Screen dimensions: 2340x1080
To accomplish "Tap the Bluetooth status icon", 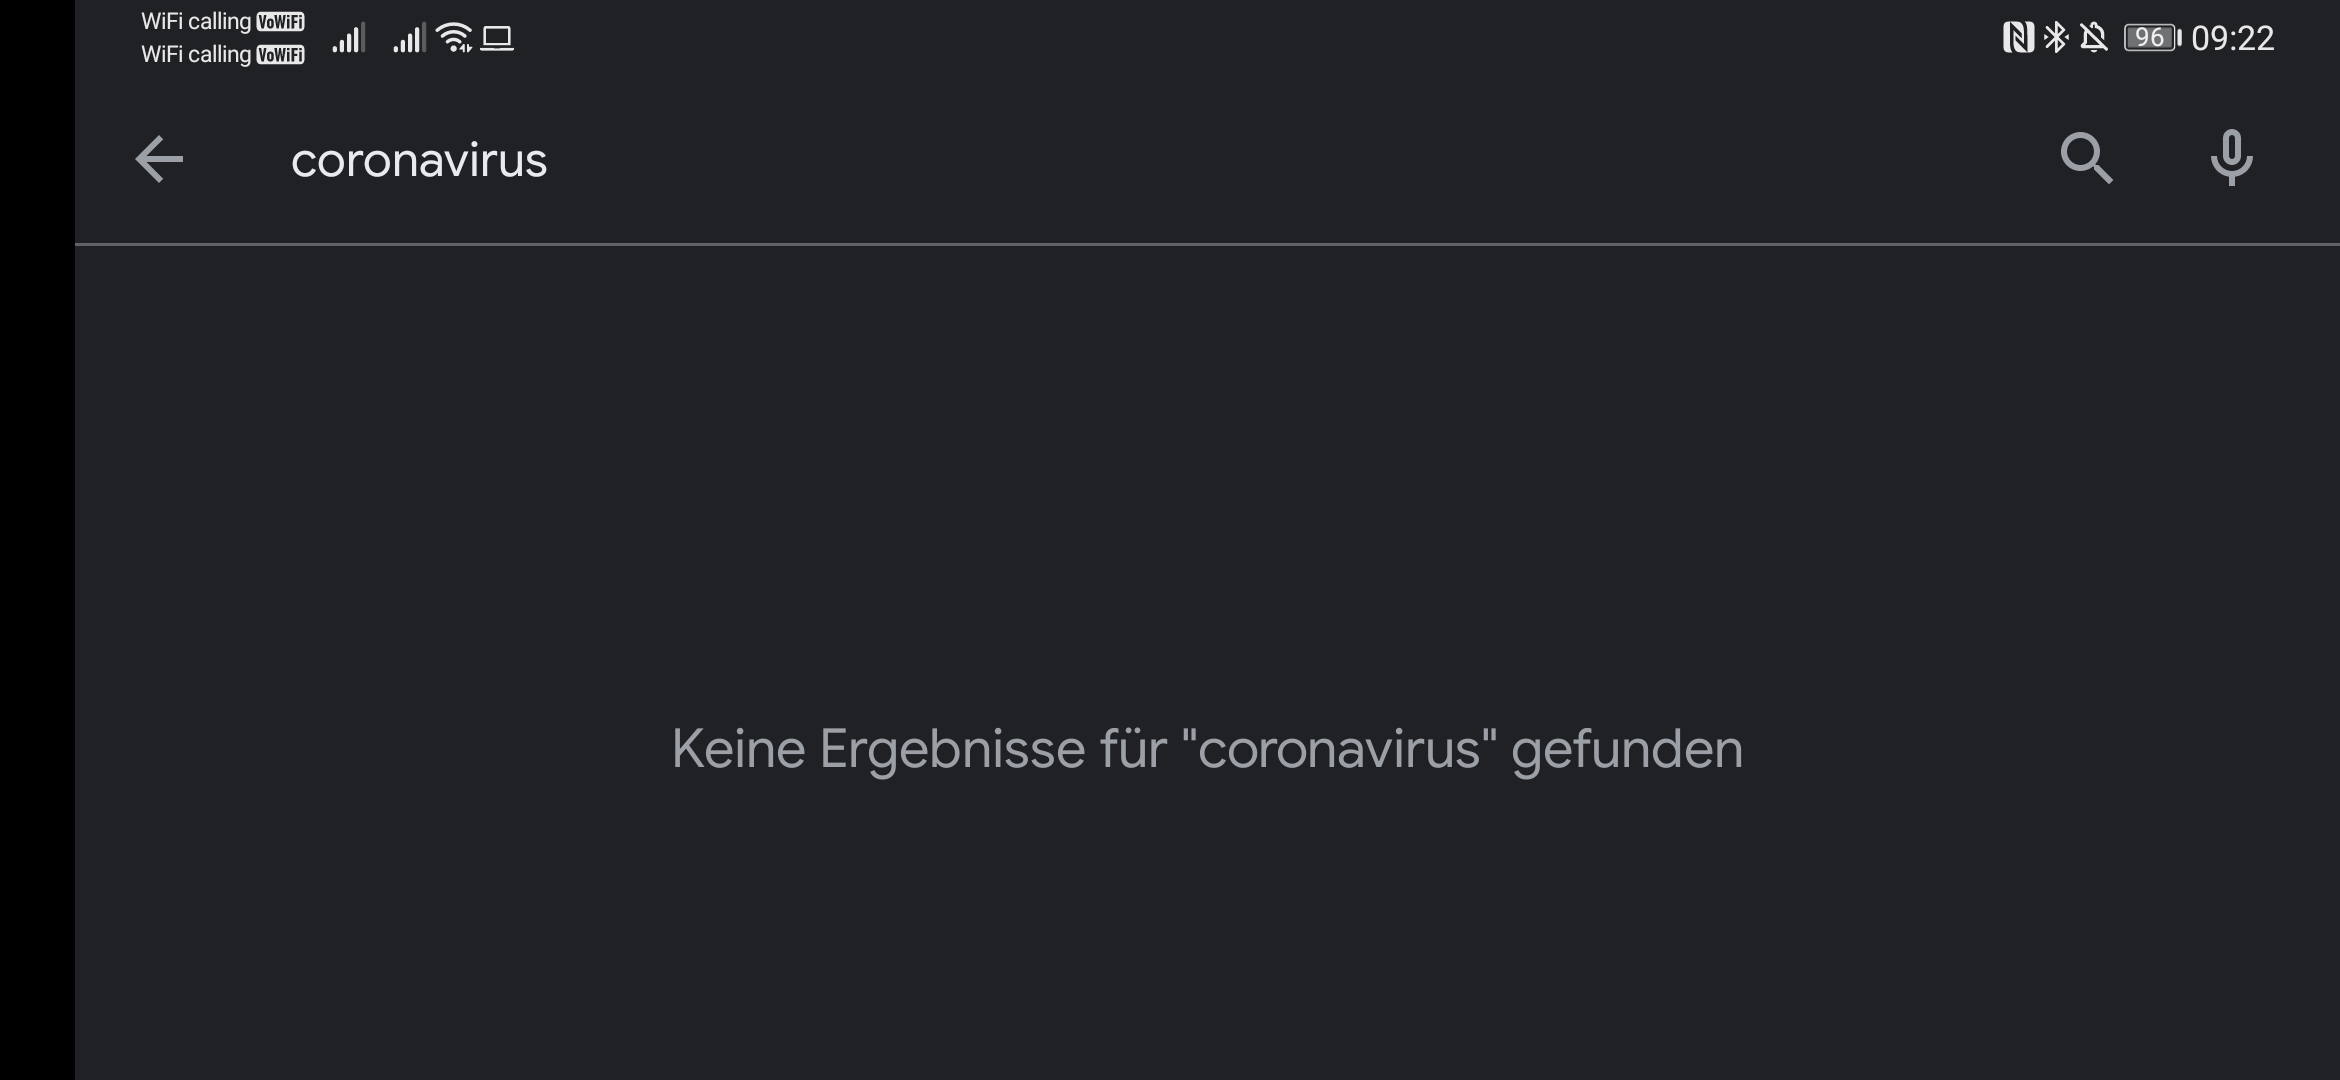I will pos(2056,38).
